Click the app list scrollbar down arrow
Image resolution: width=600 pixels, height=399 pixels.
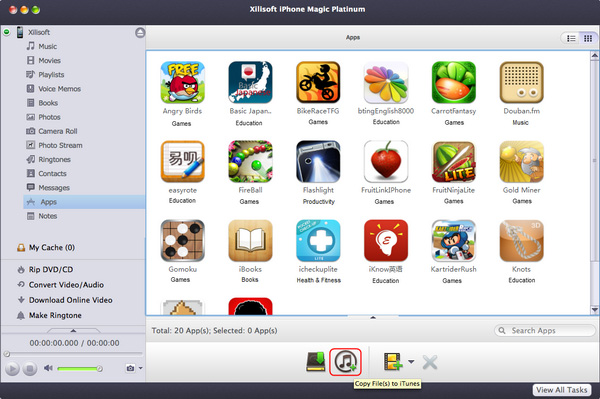(594, 310)
